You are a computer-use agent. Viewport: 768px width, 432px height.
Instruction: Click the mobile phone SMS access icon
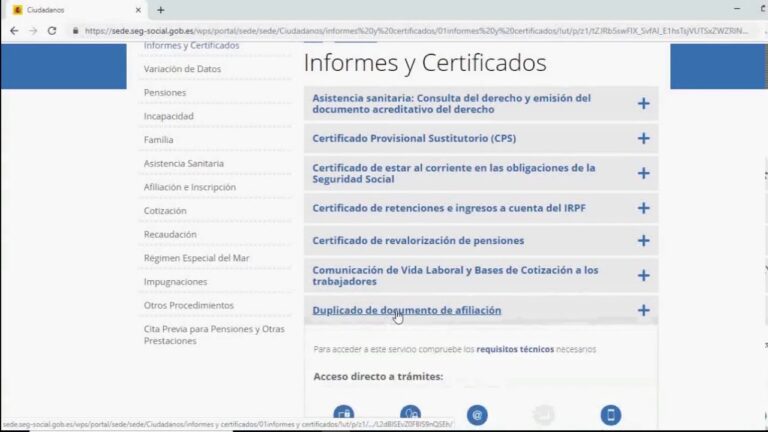[611, 415]
